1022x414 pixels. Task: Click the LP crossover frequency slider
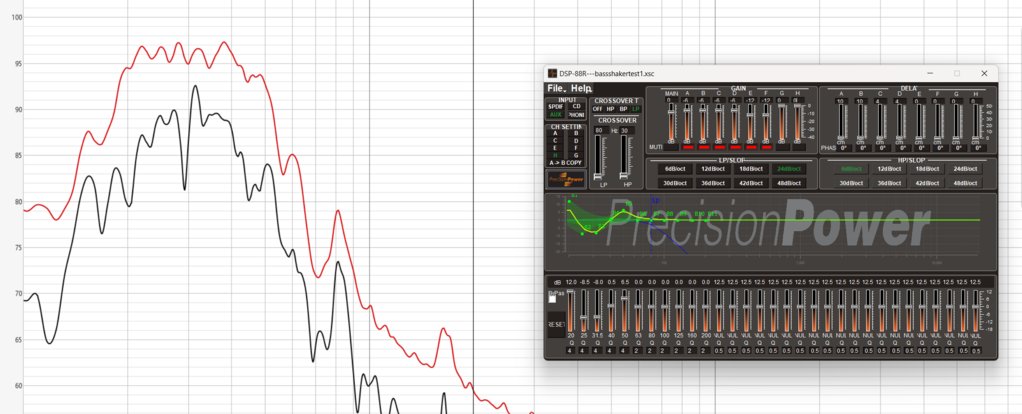pyautogui.click(x=598, y=156)
